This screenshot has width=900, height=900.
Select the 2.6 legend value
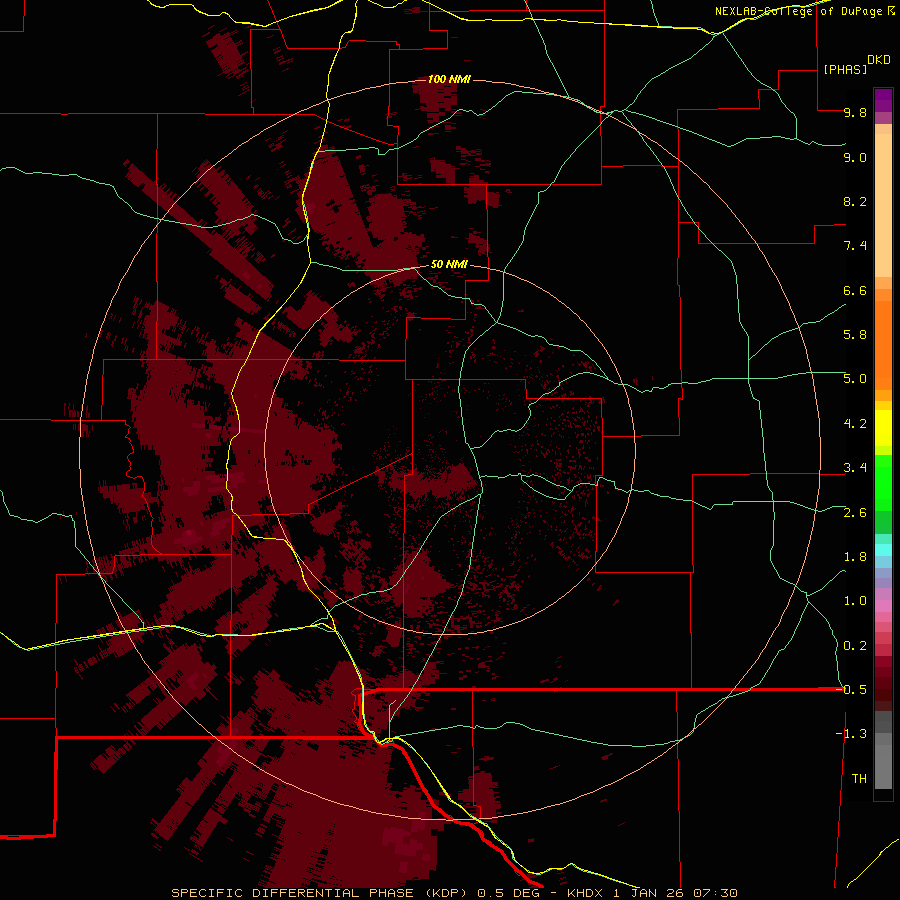point(855,513)
